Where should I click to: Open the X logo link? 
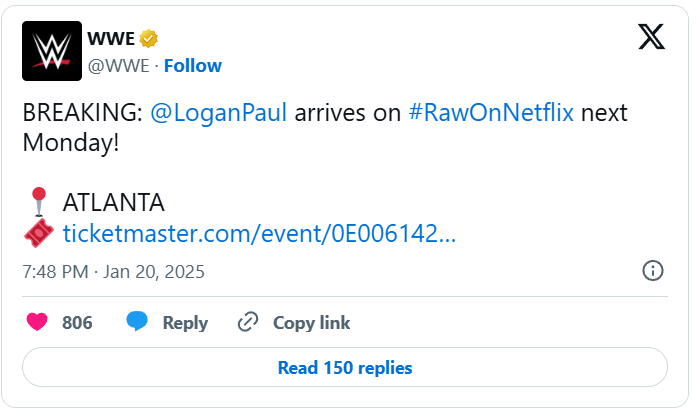(x=651, y=37)
